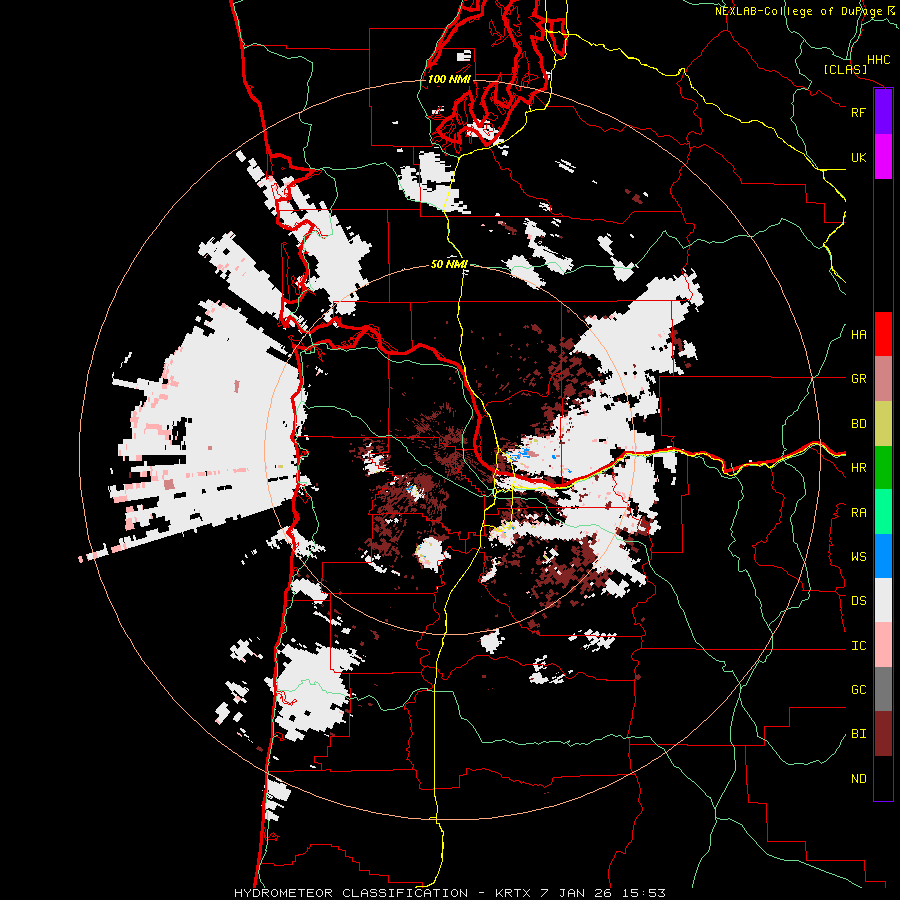900x900 pixels.
Task: Click the RA legend label
Action: point(858,513)
